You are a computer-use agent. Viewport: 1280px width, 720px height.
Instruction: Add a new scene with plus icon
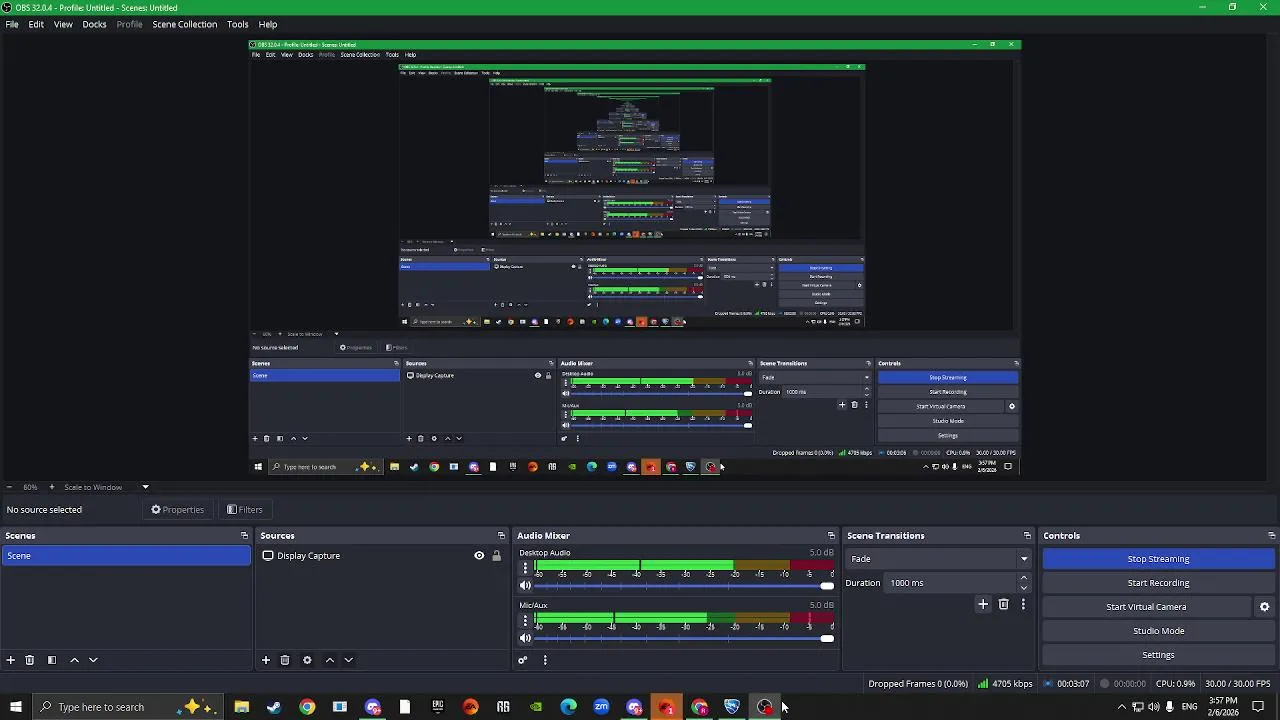coord(11,660)
